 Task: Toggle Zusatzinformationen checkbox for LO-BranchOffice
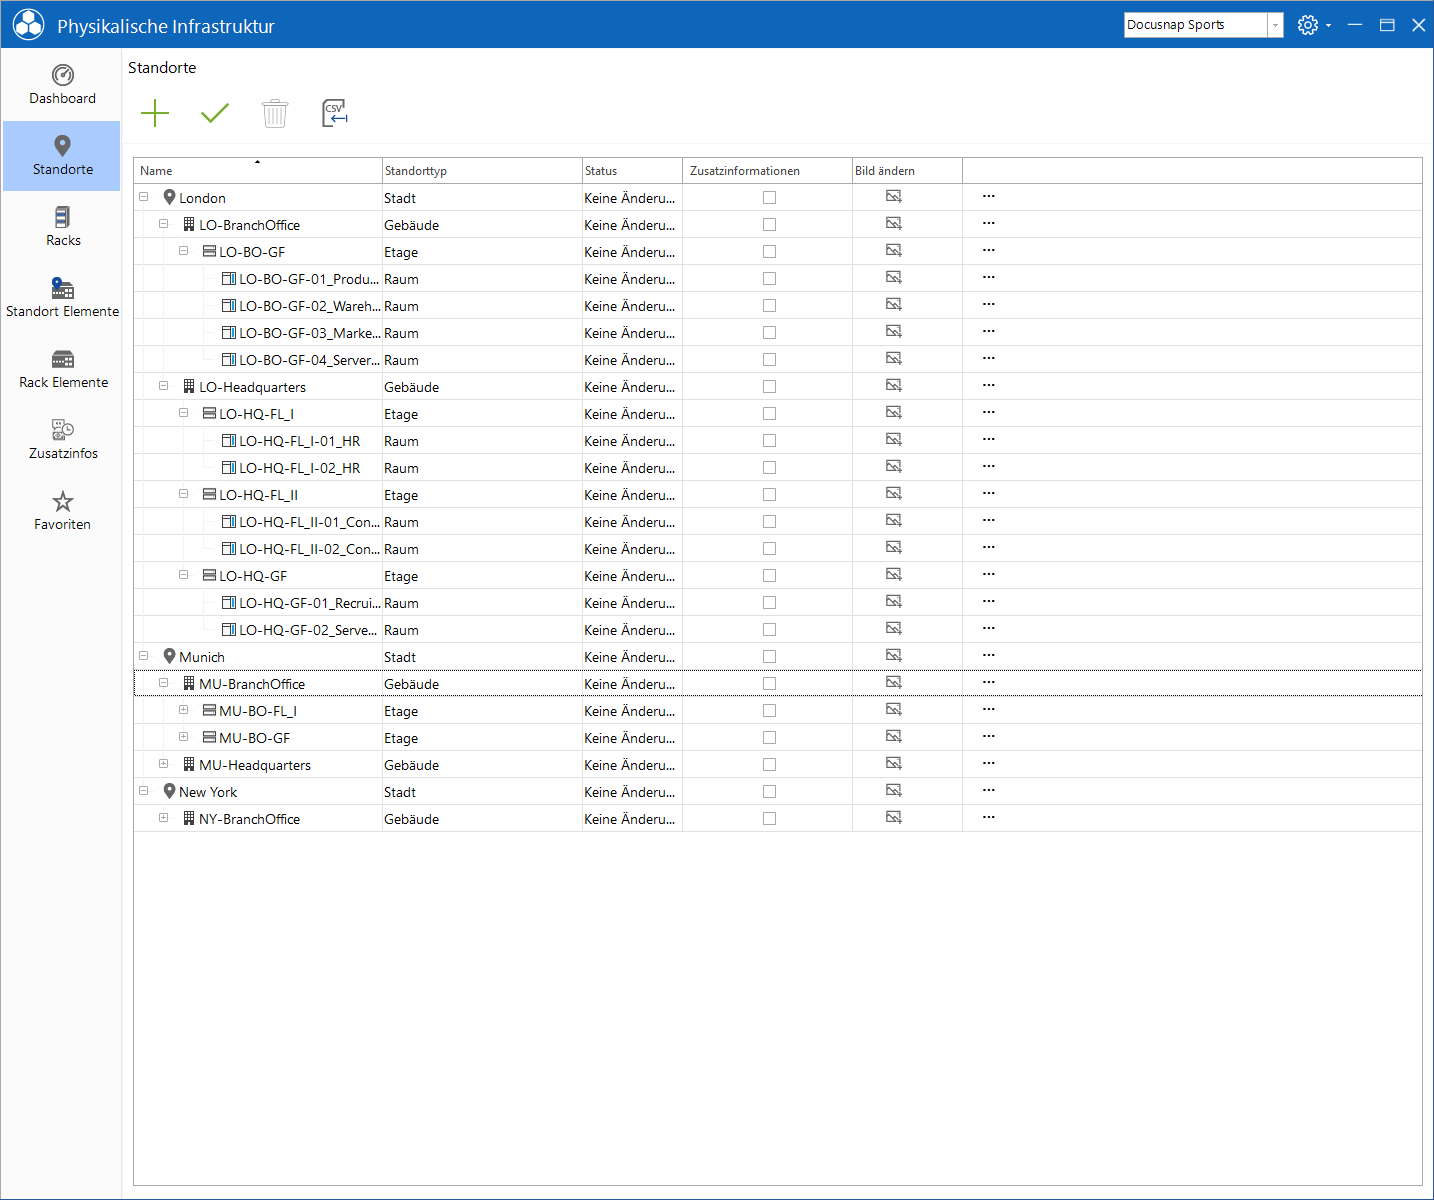[769, 224]
